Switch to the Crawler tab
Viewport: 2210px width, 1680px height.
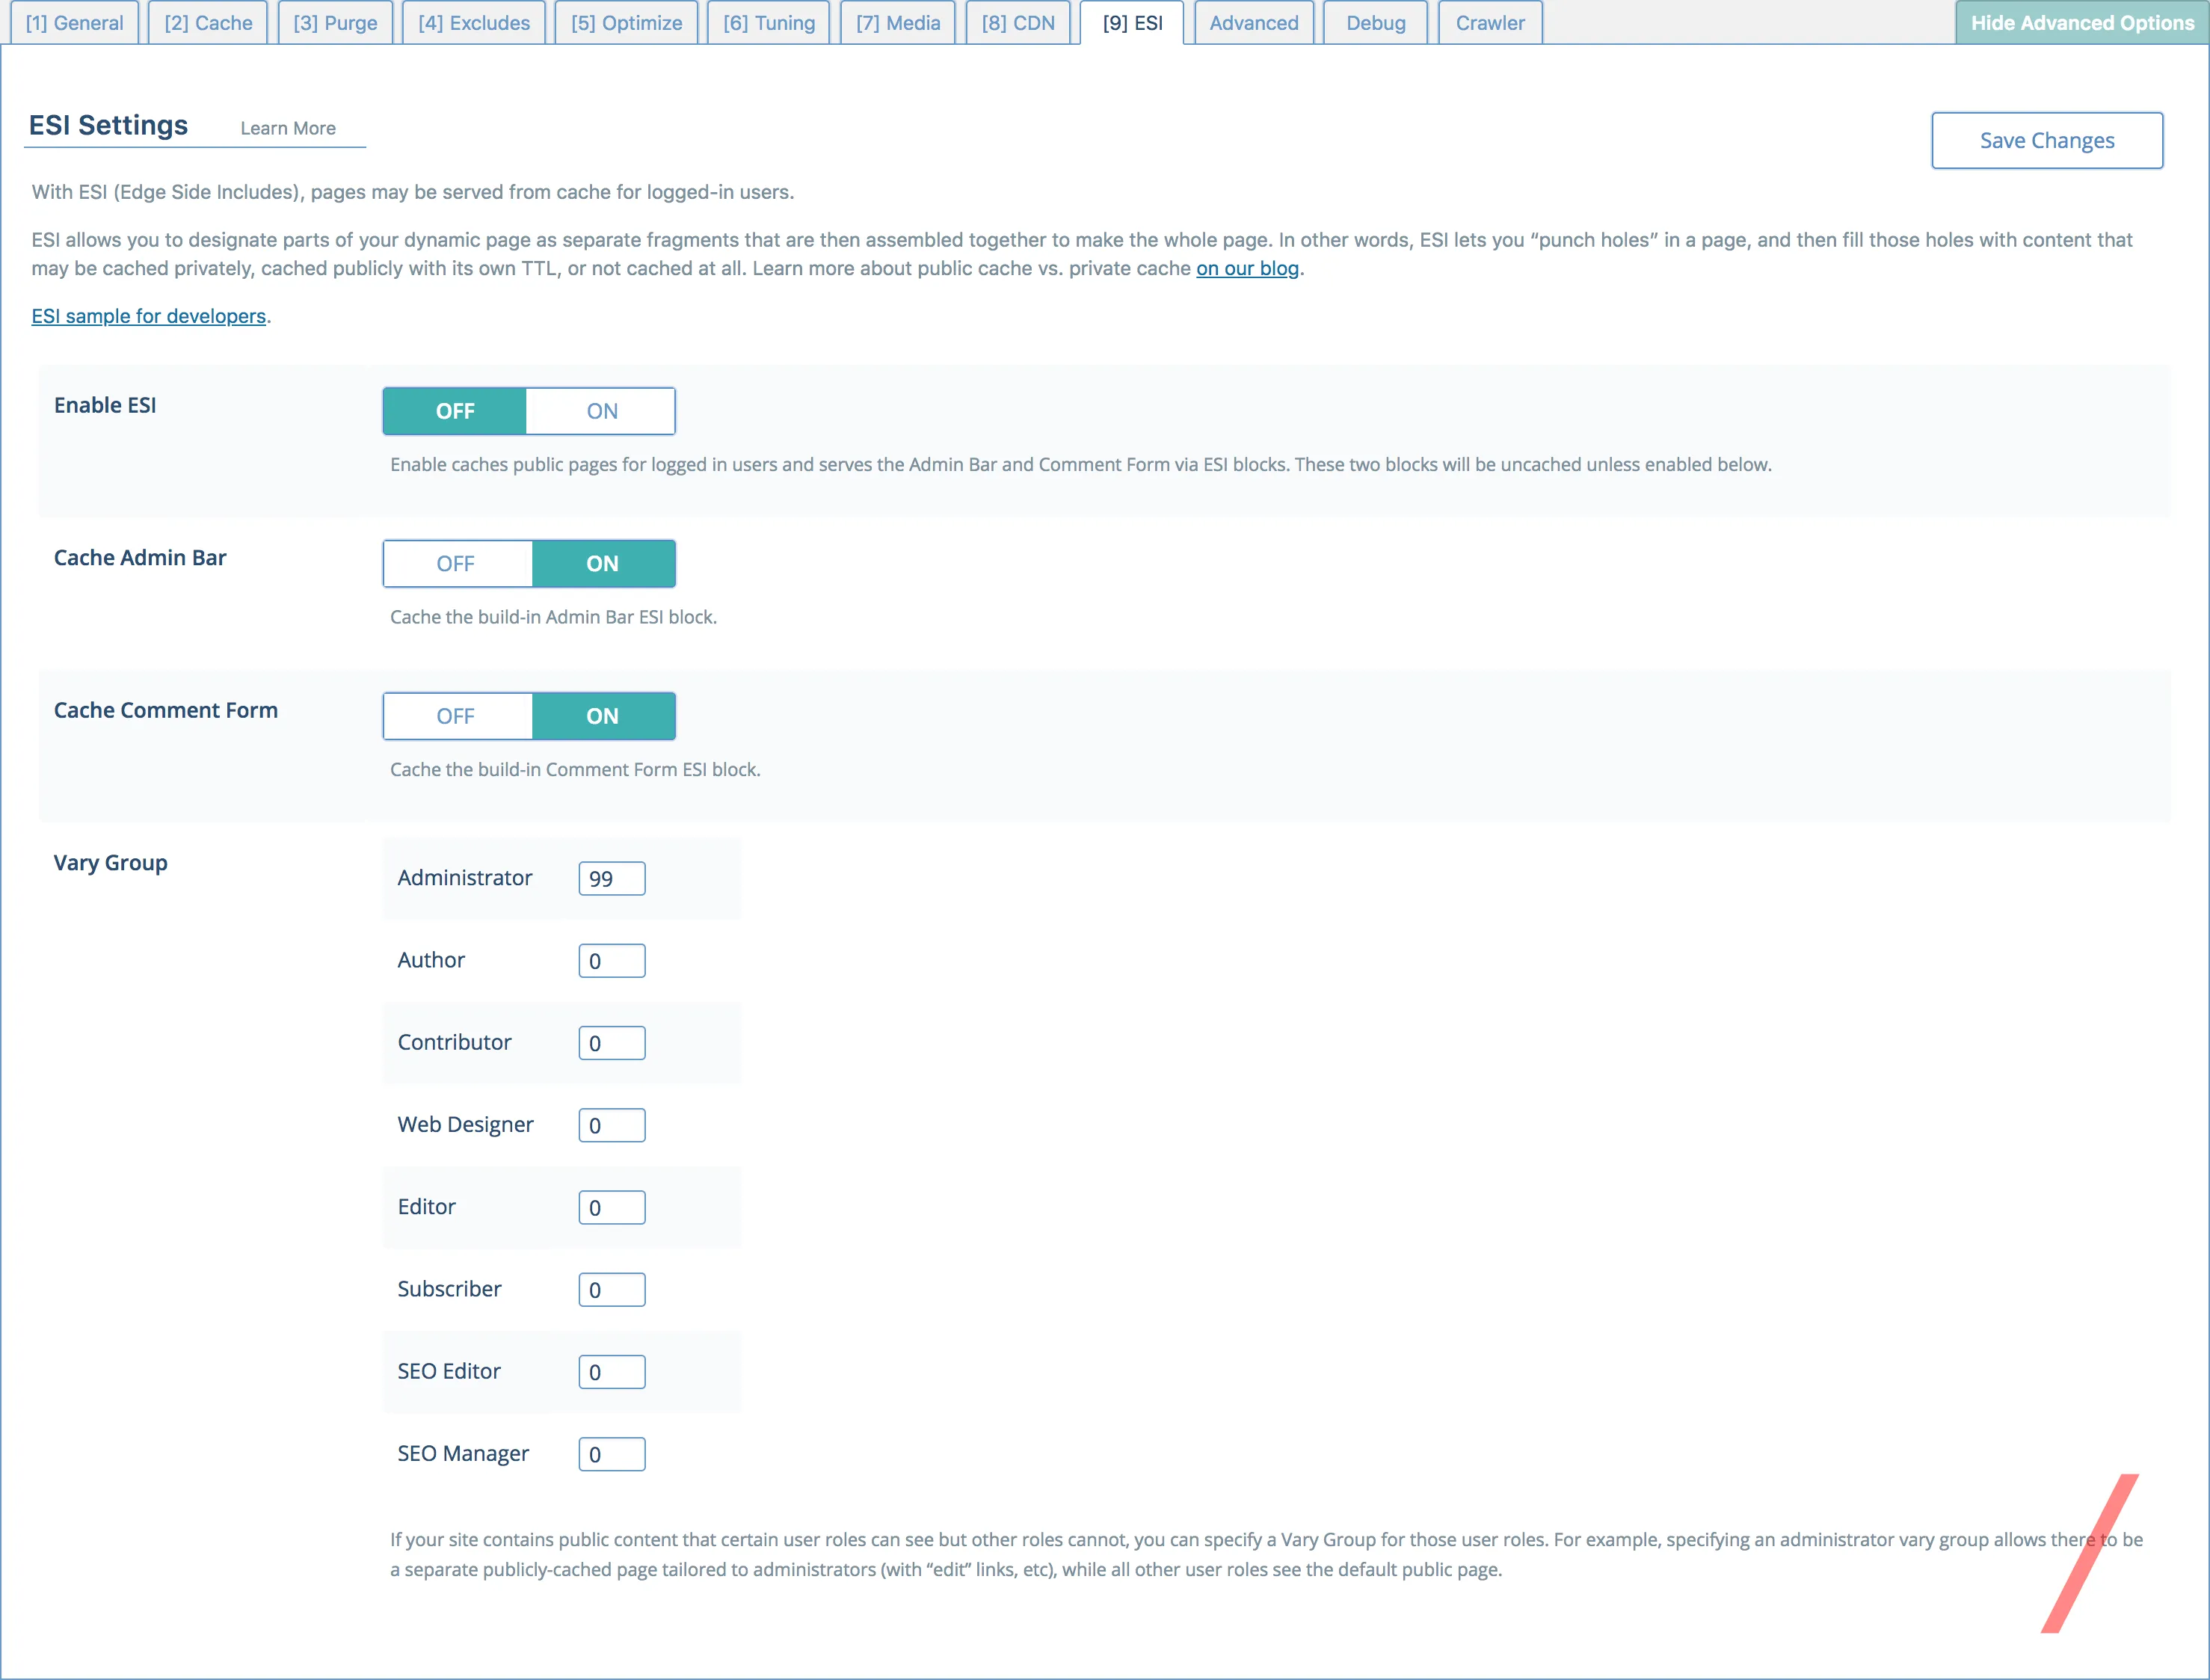(x=1489, y=22)
